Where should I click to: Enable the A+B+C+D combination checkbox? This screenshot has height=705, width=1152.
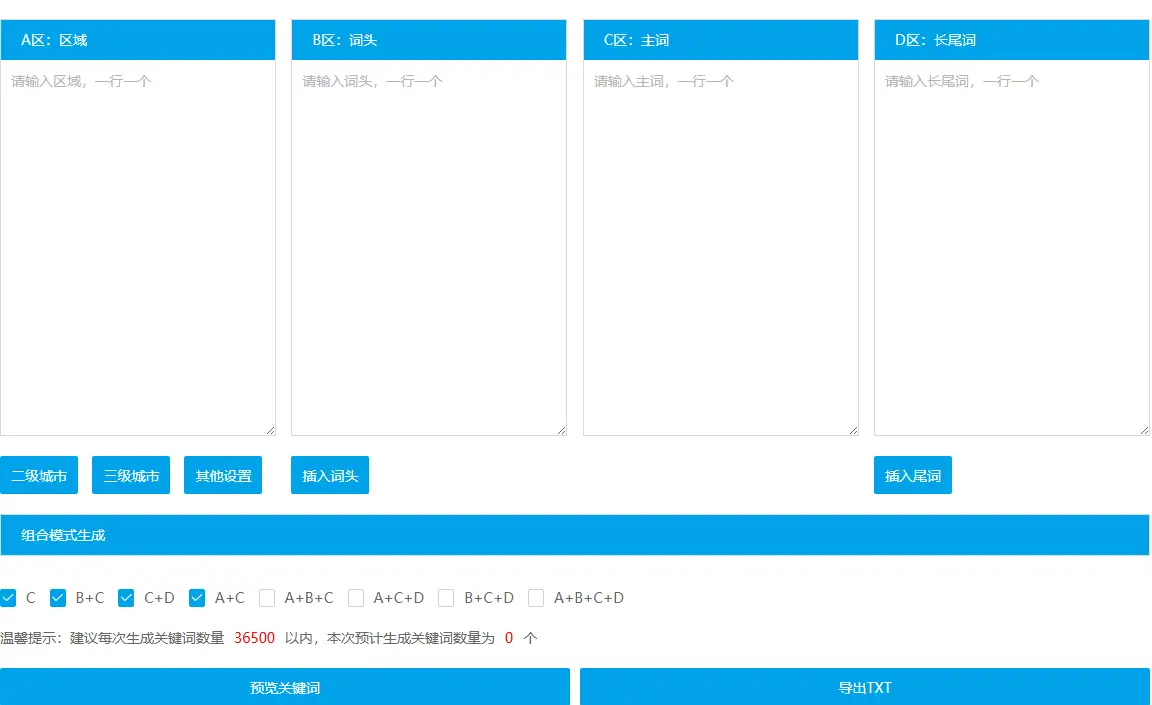(x=536, y=597)
